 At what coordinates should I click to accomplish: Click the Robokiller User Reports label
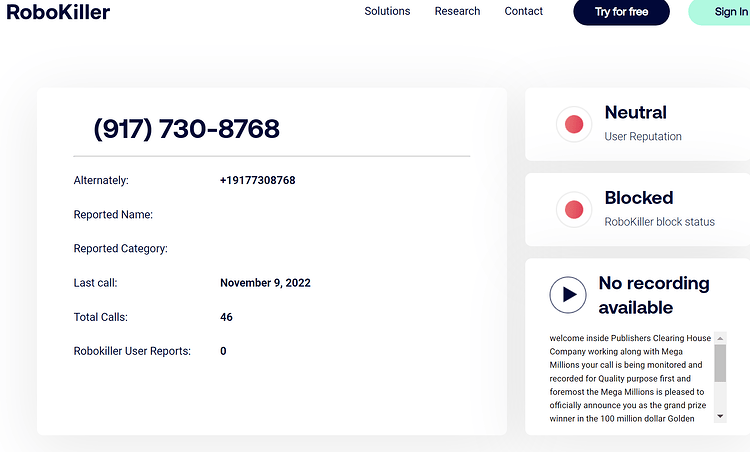coord(132,351)
